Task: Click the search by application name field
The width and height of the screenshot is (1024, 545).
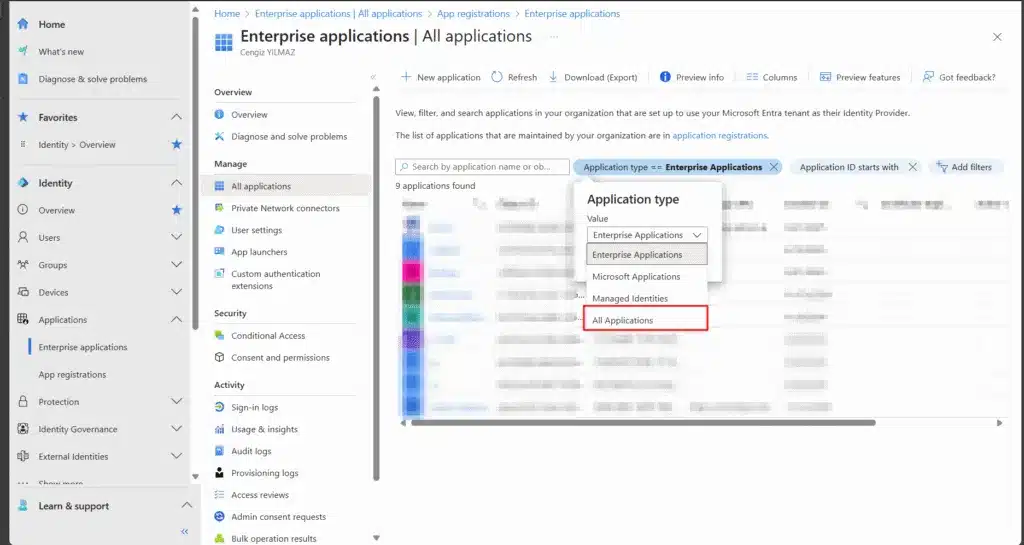Action: click(483, 167)
